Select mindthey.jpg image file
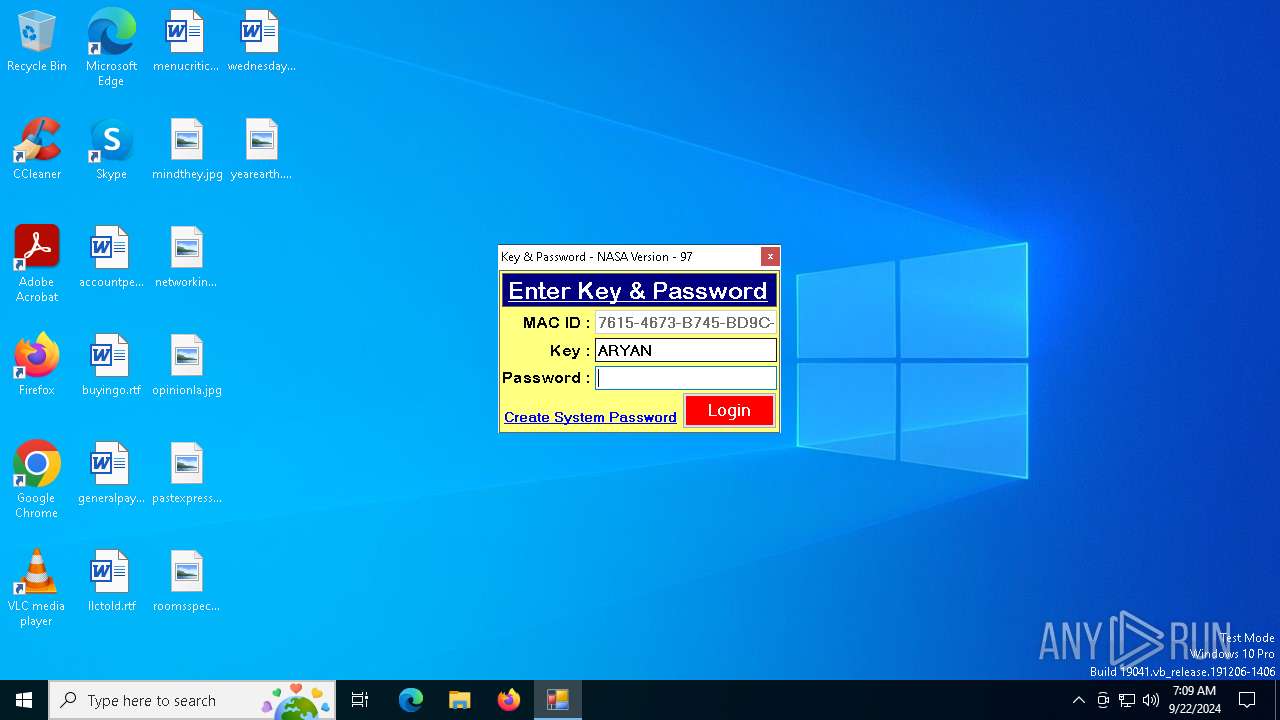1280x720 pixels. tap(187, 150)
